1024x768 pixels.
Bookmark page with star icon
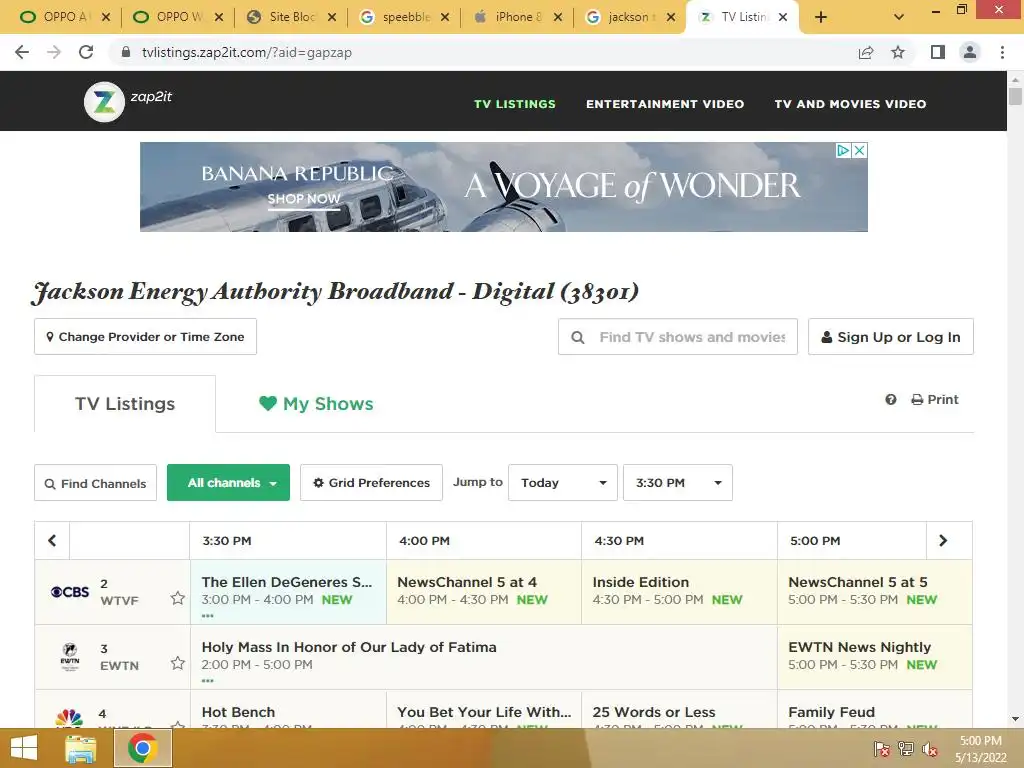coord(898,52)
